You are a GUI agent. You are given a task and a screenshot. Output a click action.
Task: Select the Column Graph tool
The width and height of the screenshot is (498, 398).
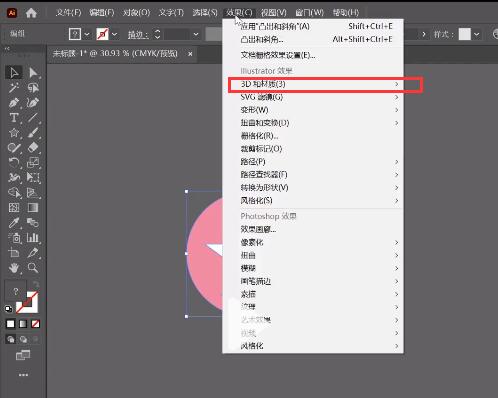coord(33,238)
